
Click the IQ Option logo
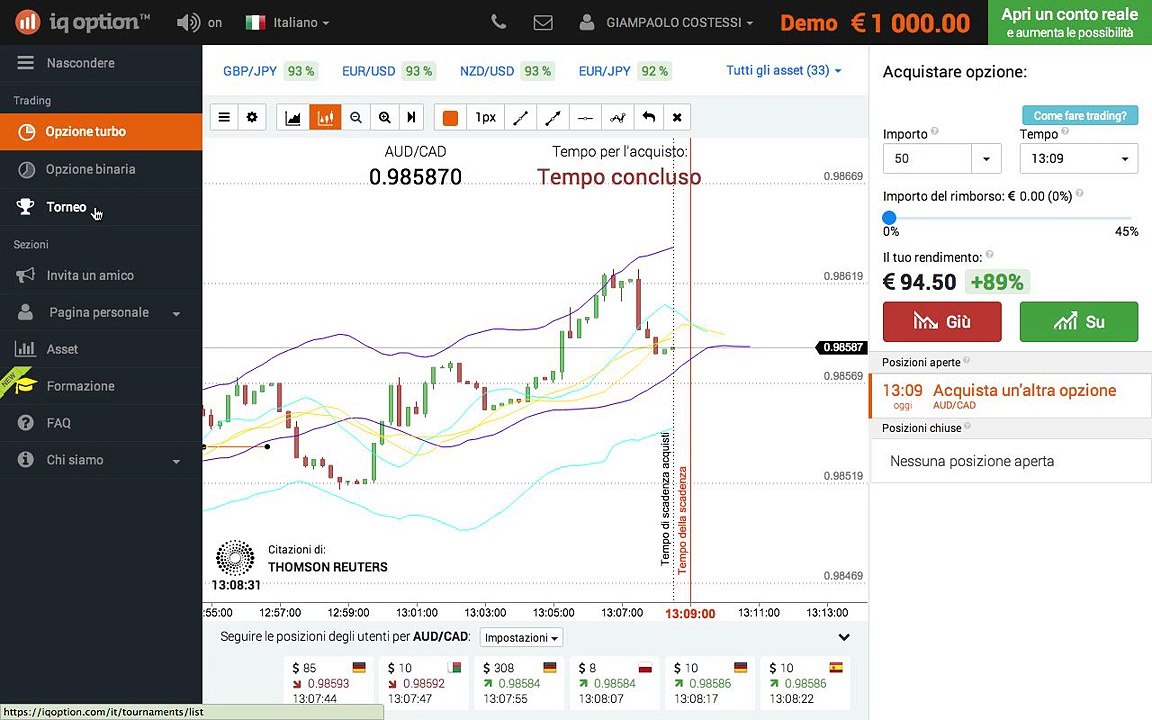[x=82, y=22]
